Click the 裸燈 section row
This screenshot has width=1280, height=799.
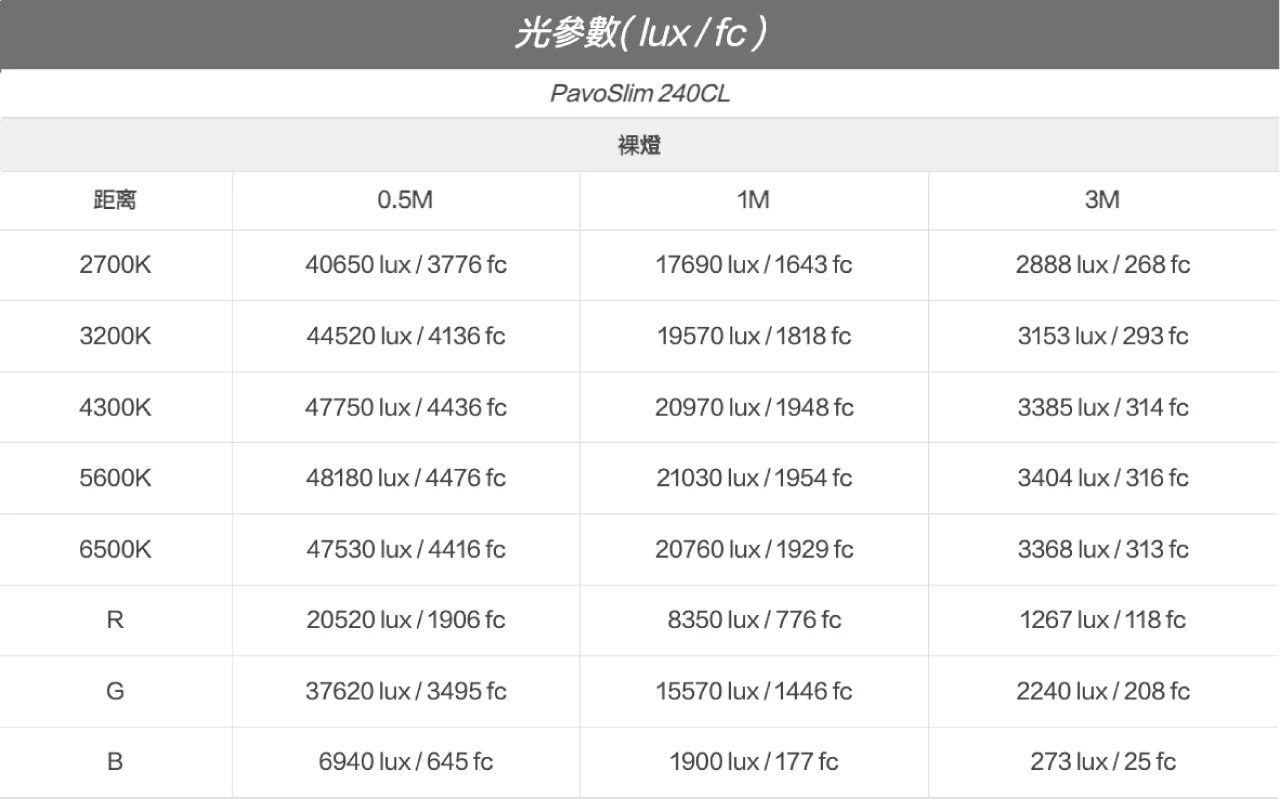(x=640, y=146)
